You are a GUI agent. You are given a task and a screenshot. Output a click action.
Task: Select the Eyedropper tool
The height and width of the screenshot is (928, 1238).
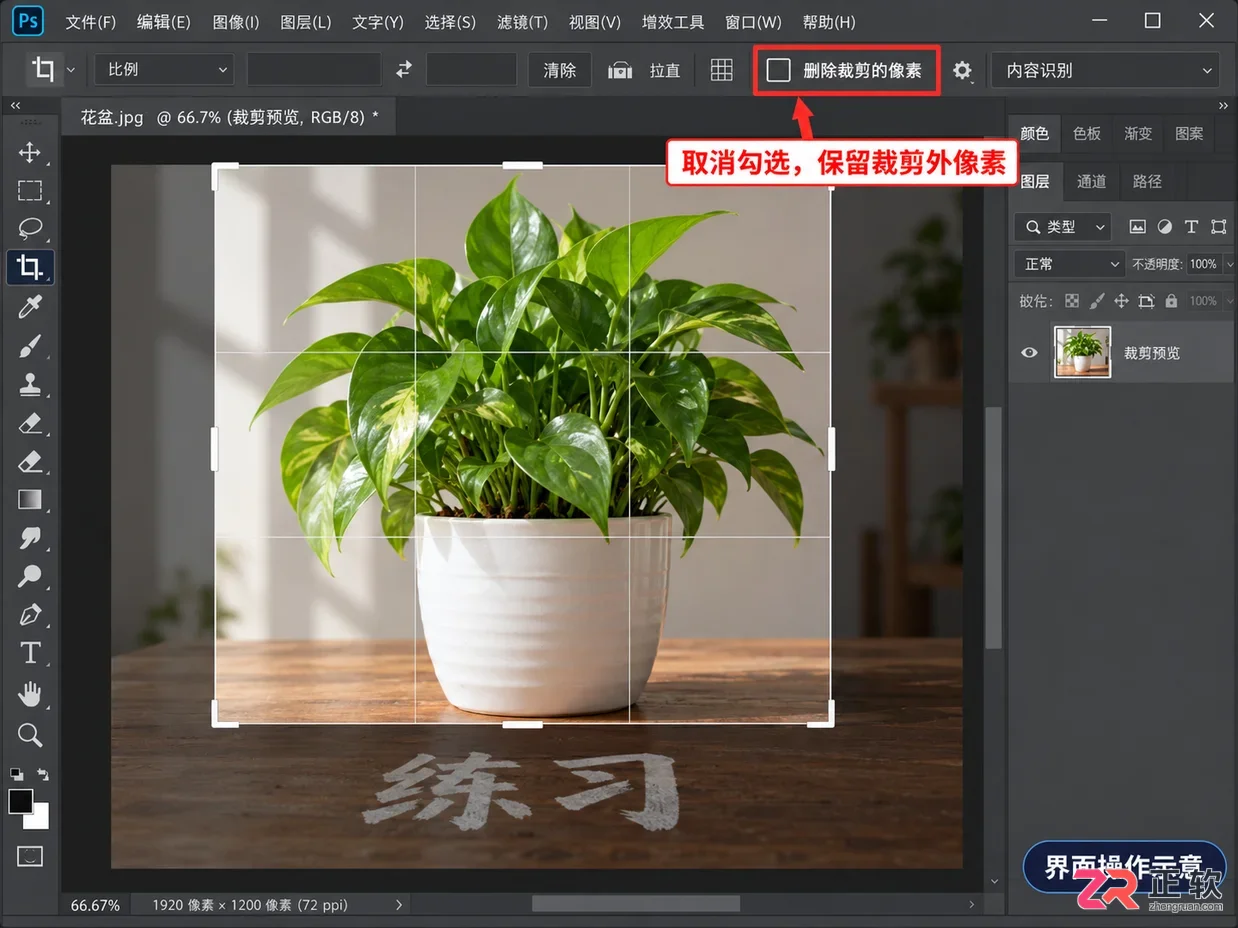[29, 306]
